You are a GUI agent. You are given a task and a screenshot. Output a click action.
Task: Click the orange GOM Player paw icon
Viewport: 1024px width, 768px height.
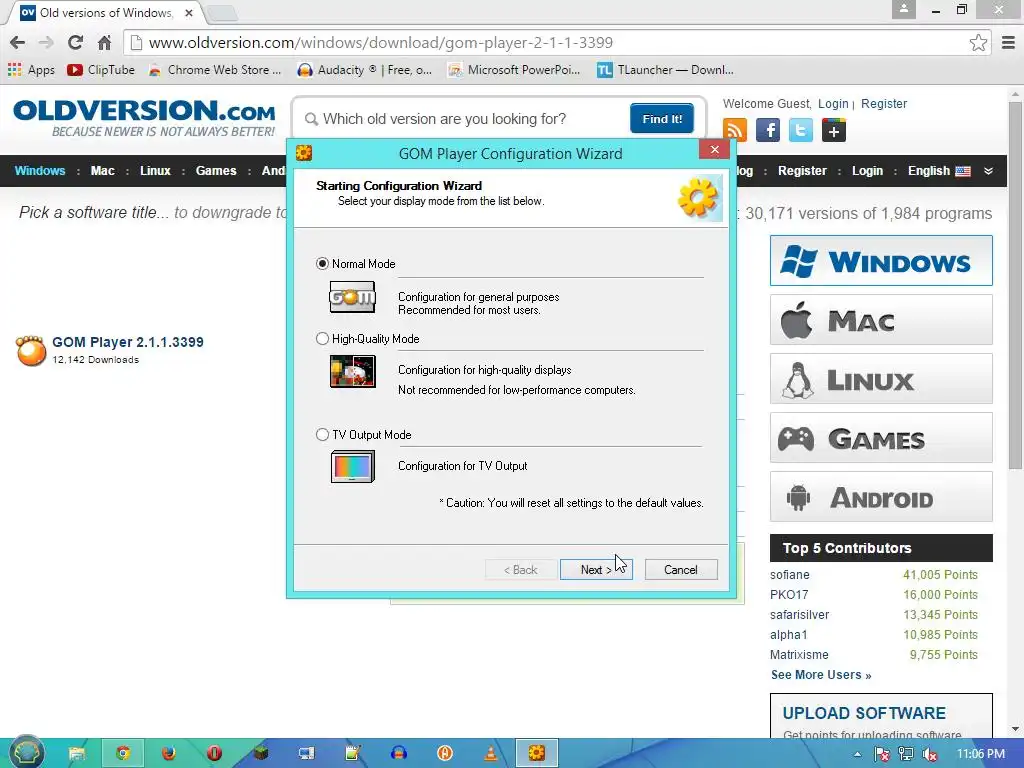click(x=31, y=351)
